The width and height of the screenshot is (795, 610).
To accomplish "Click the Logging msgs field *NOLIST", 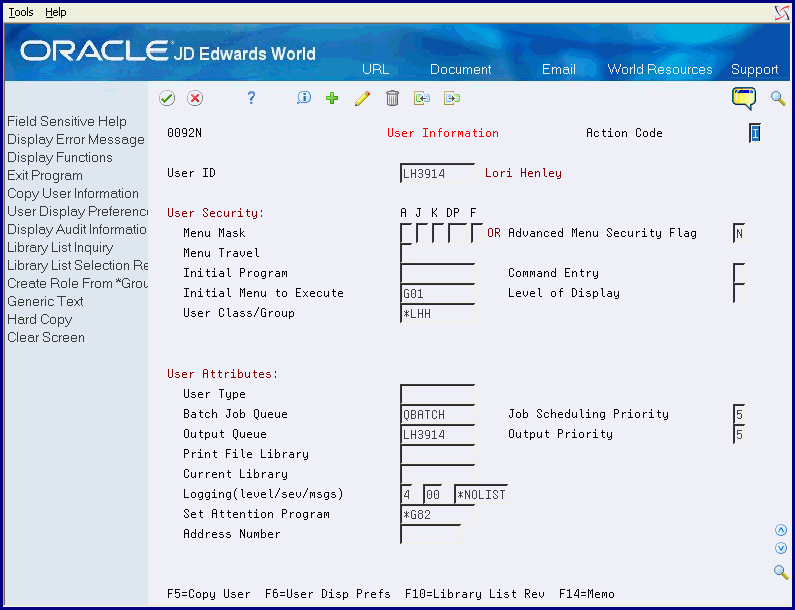I will point(481,494).
